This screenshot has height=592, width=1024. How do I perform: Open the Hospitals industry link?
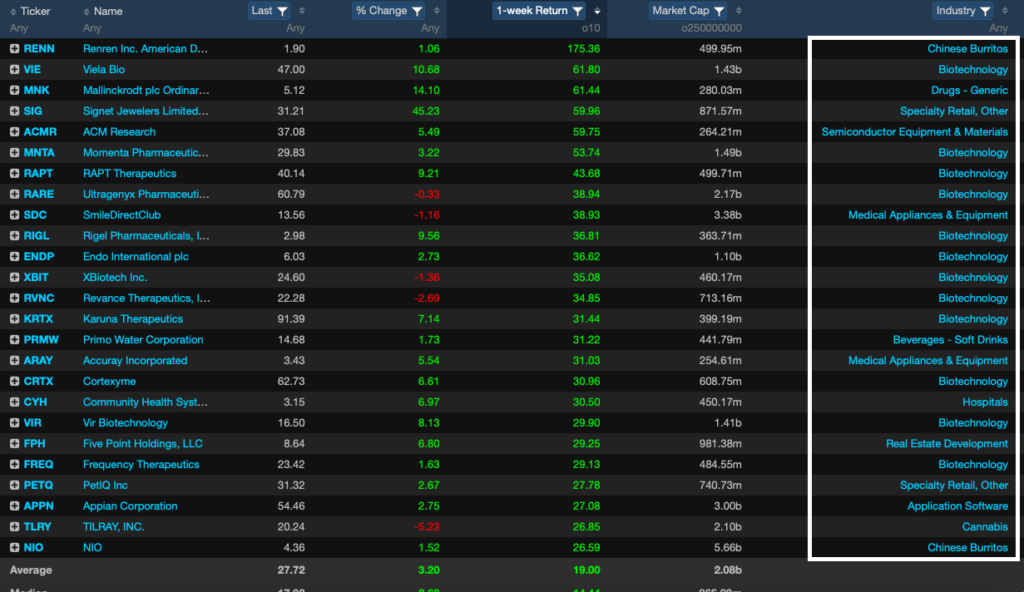[985, 402]
